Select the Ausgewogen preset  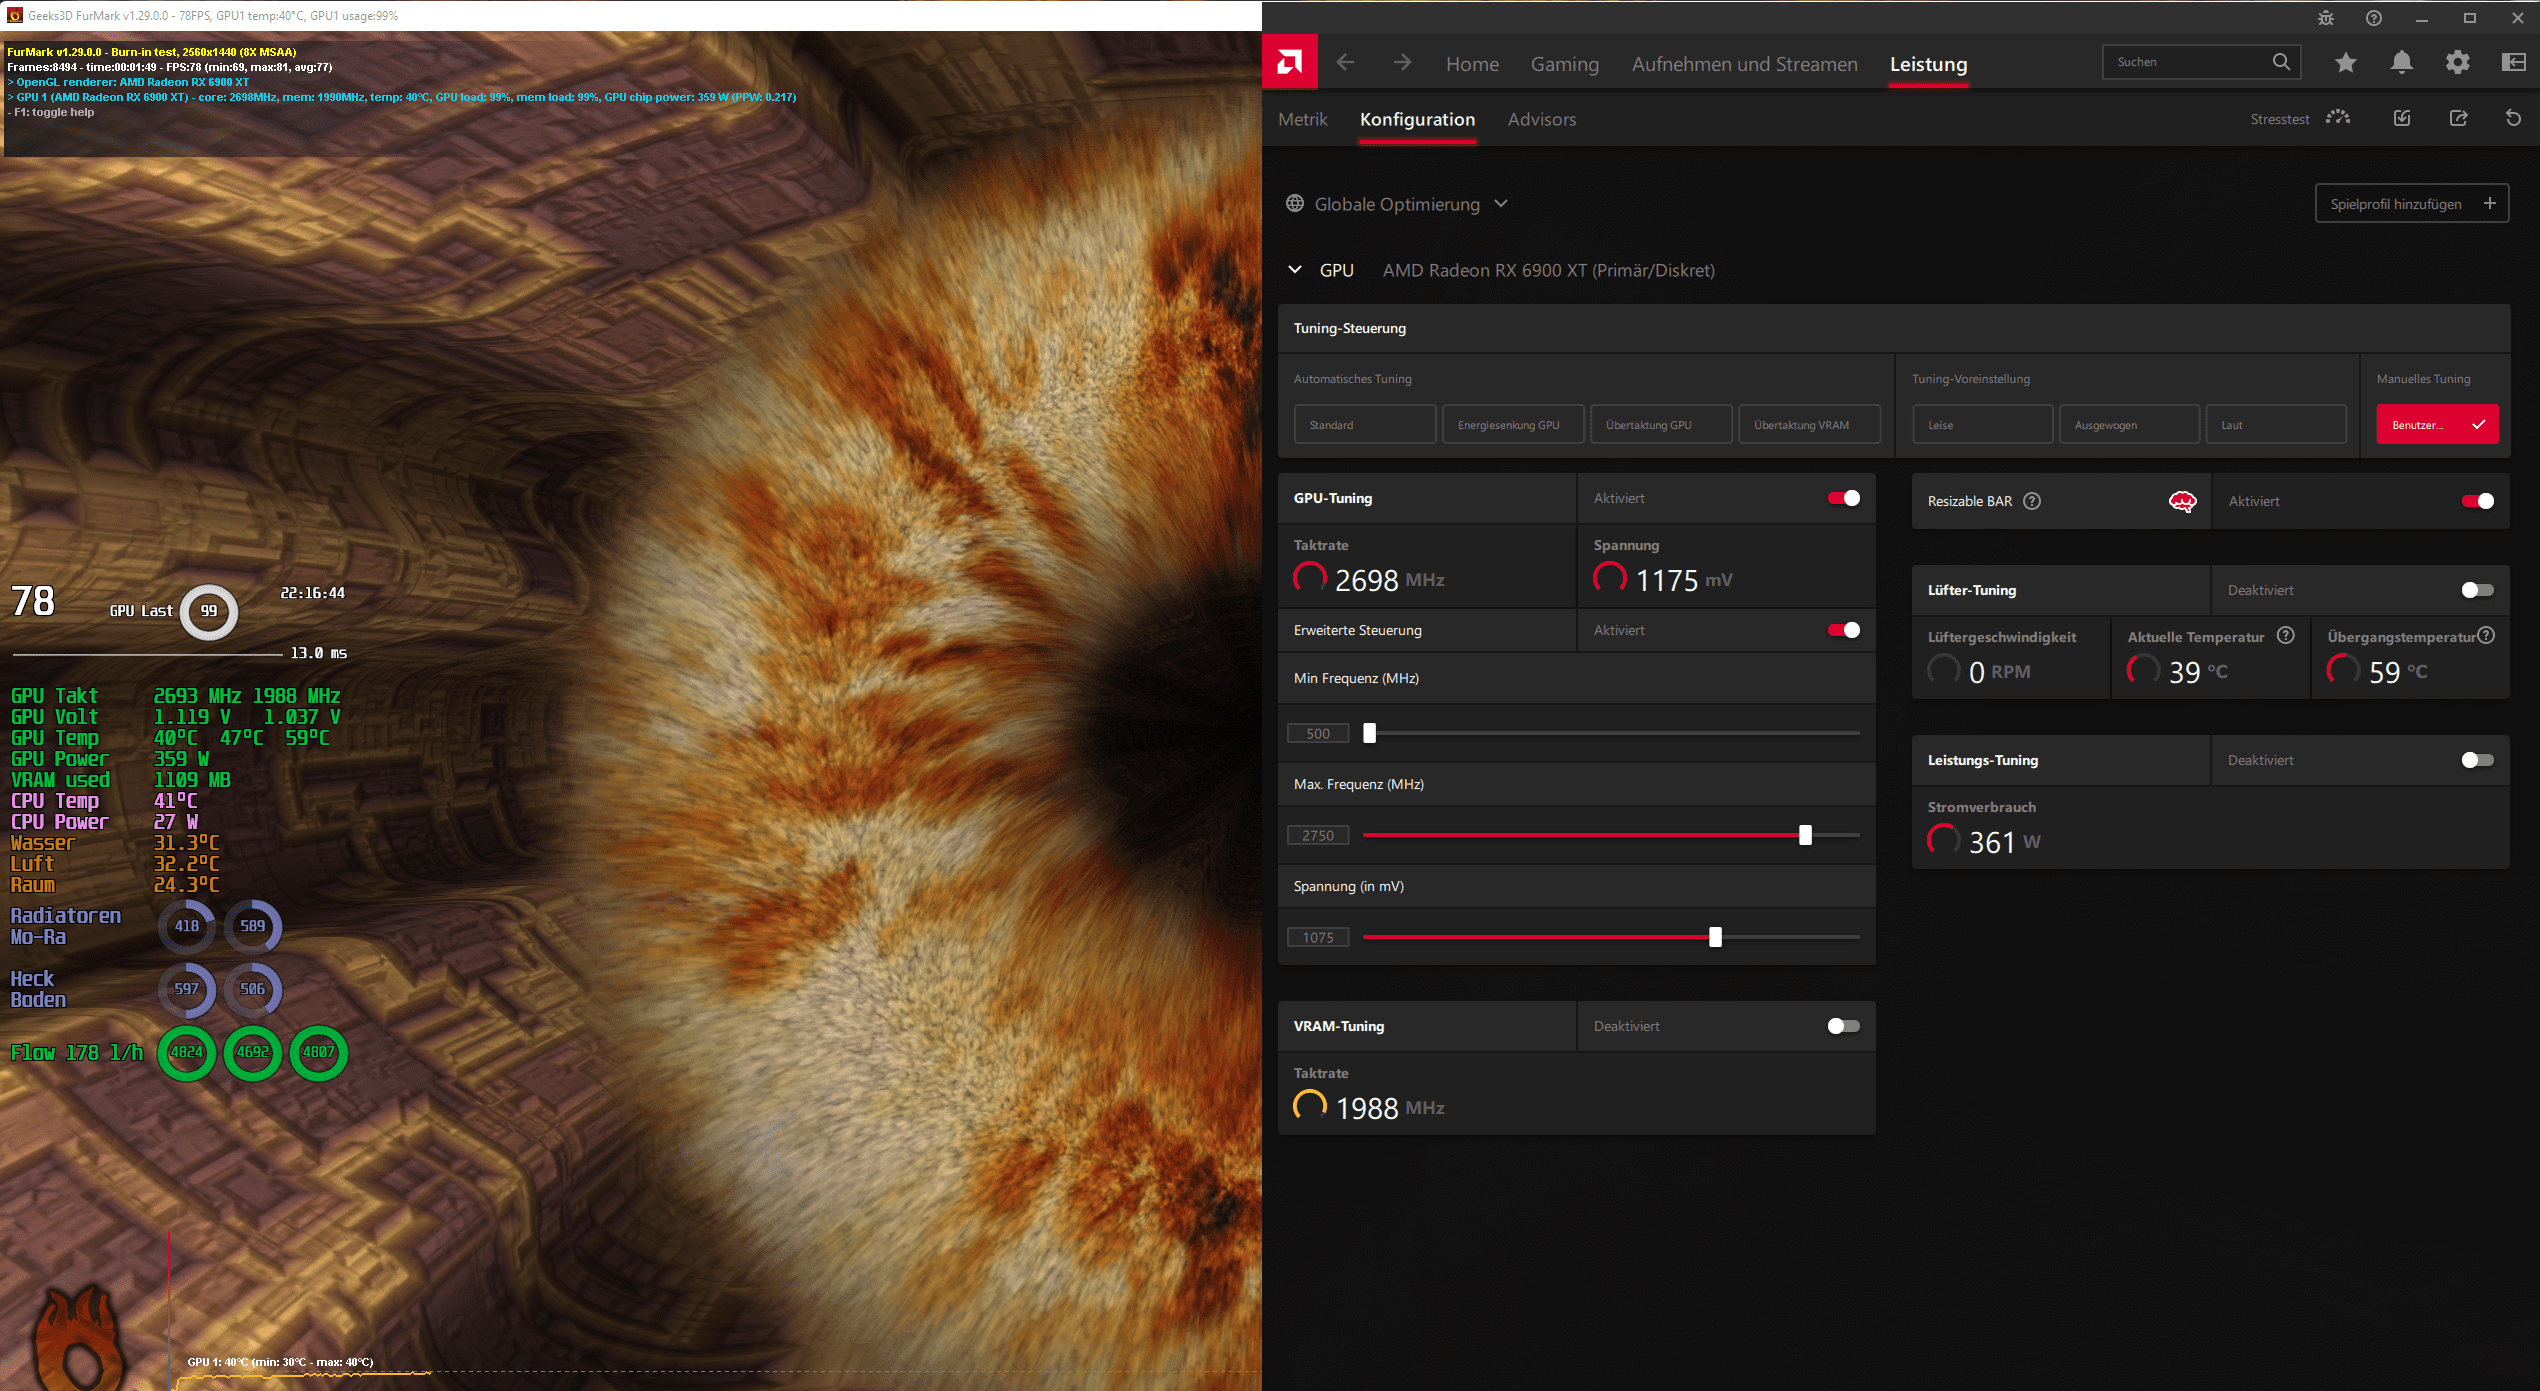pos(2129,424)
